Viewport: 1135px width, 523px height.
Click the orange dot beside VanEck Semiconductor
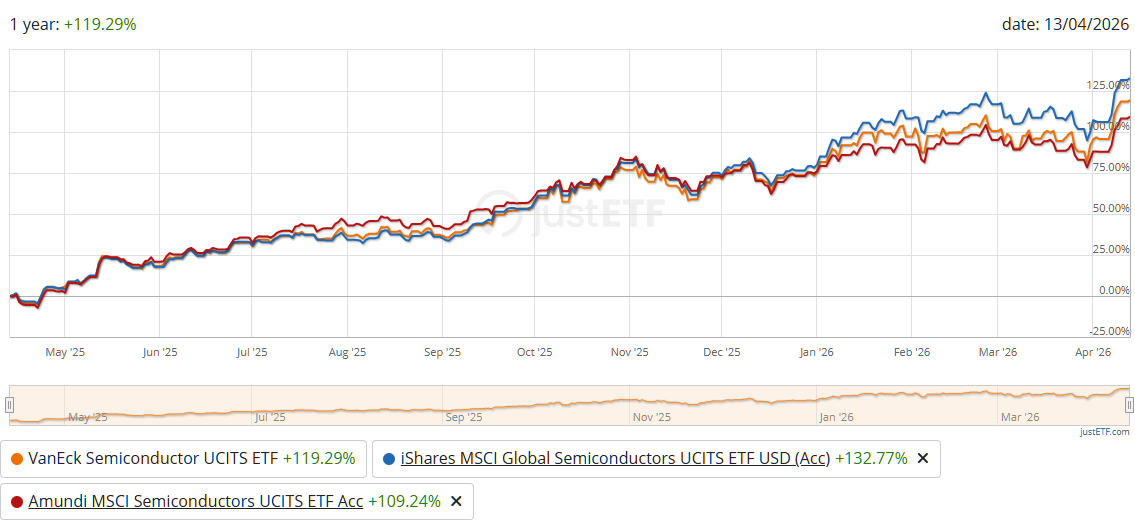tap(17, 459)
